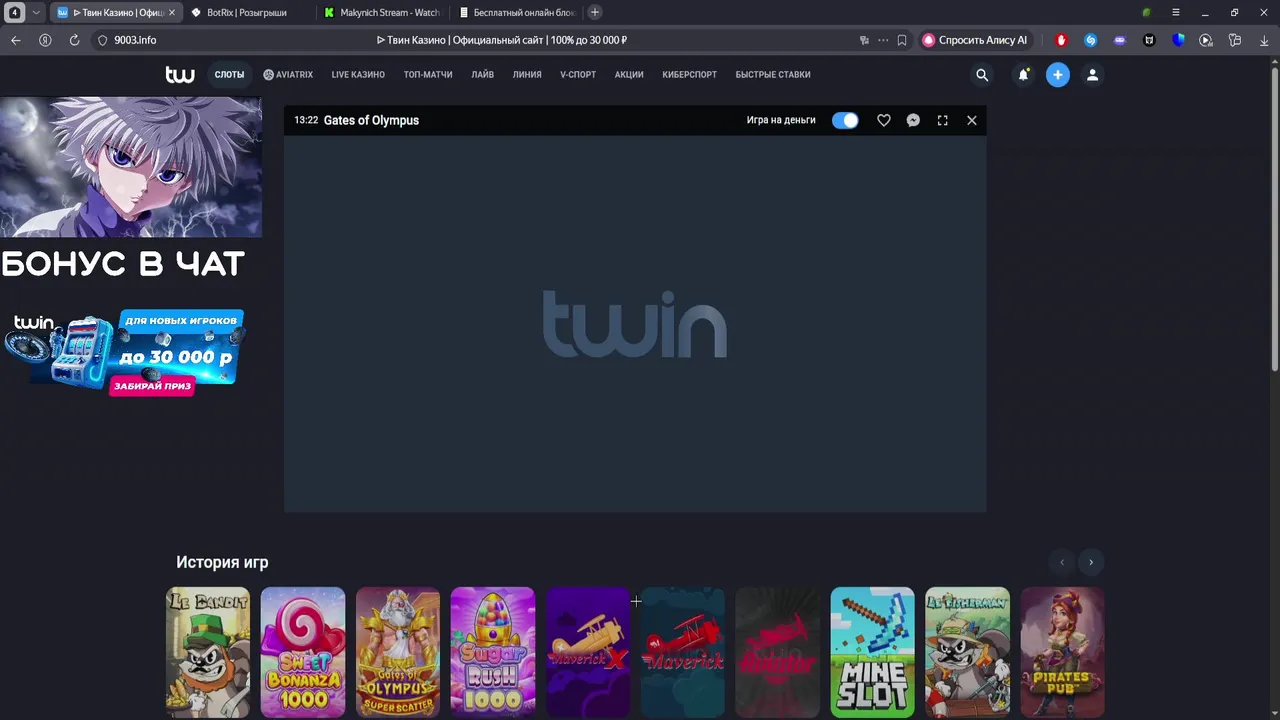
Task: Open the black cat extension icon
Action: click(1149, 40)
